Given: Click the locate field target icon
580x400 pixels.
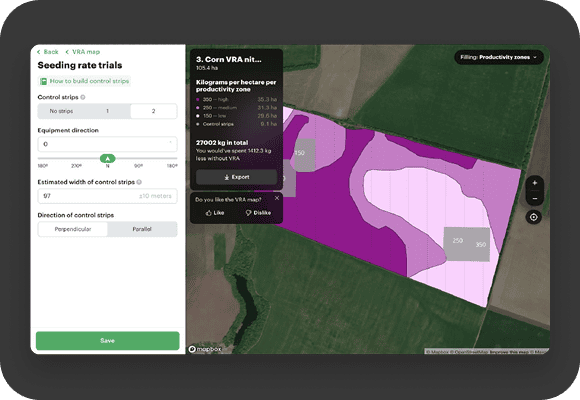Looking at the screenshot, I should (x=534, y=217).
